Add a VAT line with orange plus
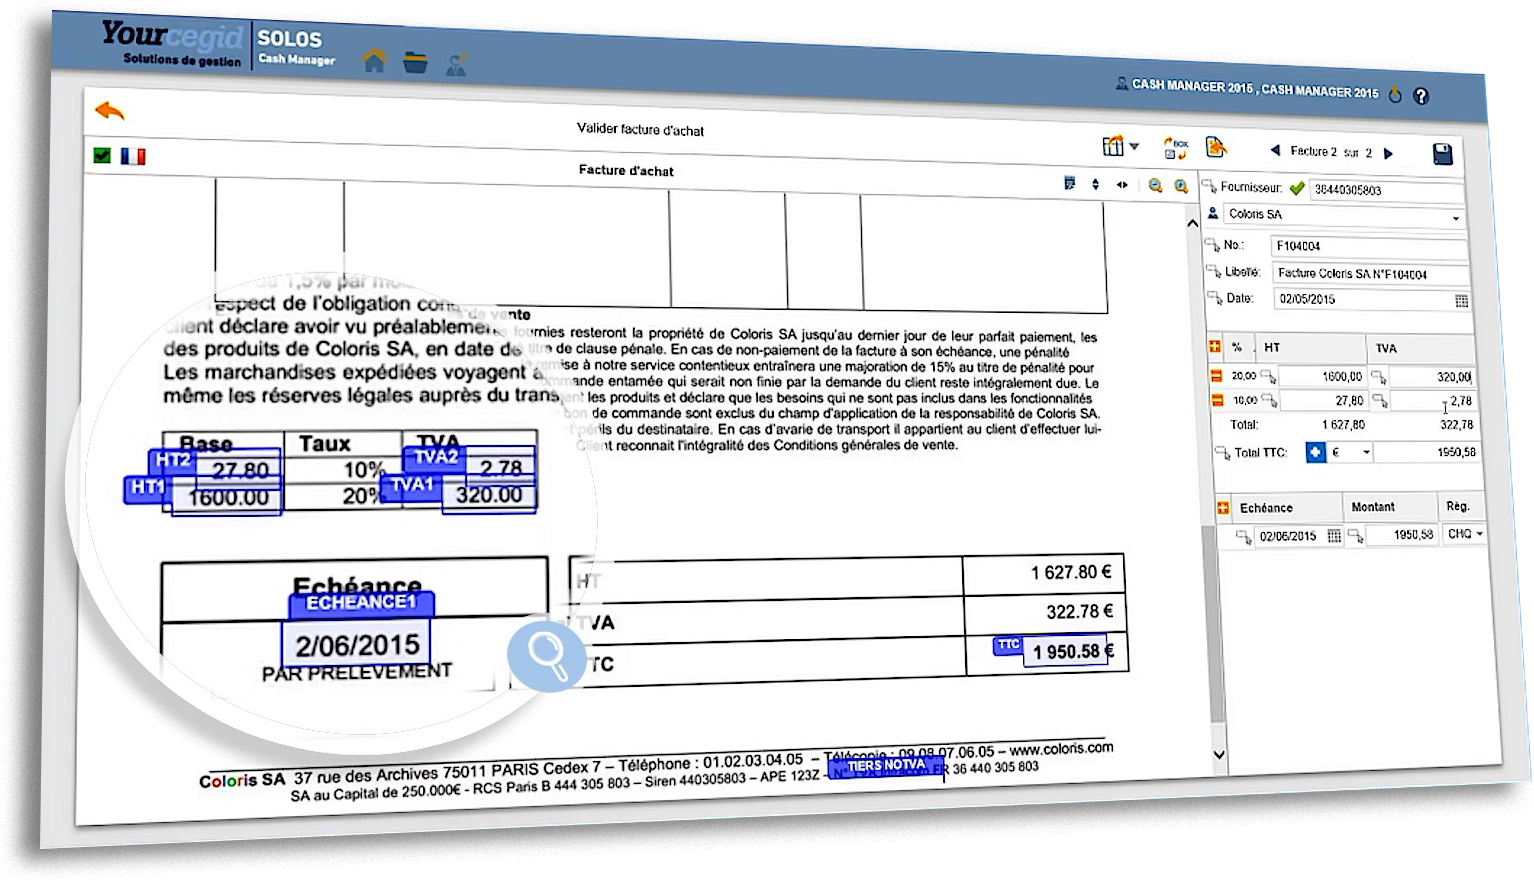 point(1216,346)
